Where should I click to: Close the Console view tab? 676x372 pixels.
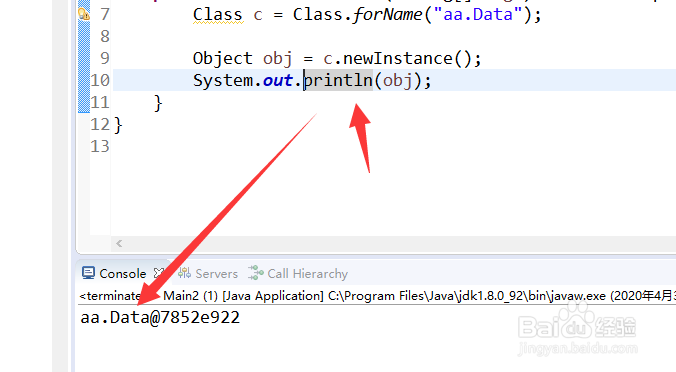point(159,273)
